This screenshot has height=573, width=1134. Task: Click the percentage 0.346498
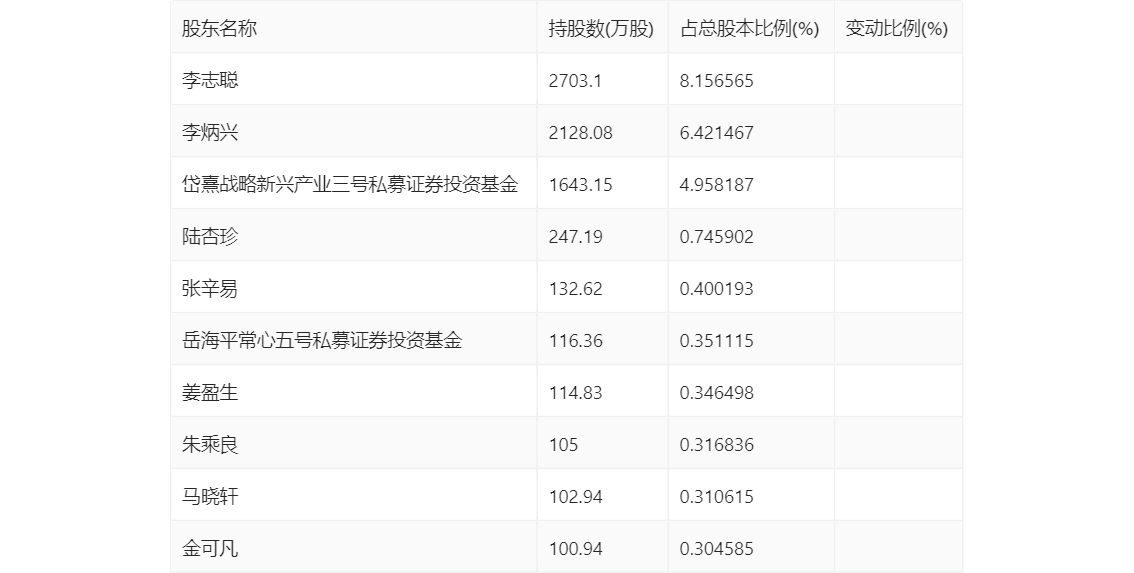pos(717,393)
